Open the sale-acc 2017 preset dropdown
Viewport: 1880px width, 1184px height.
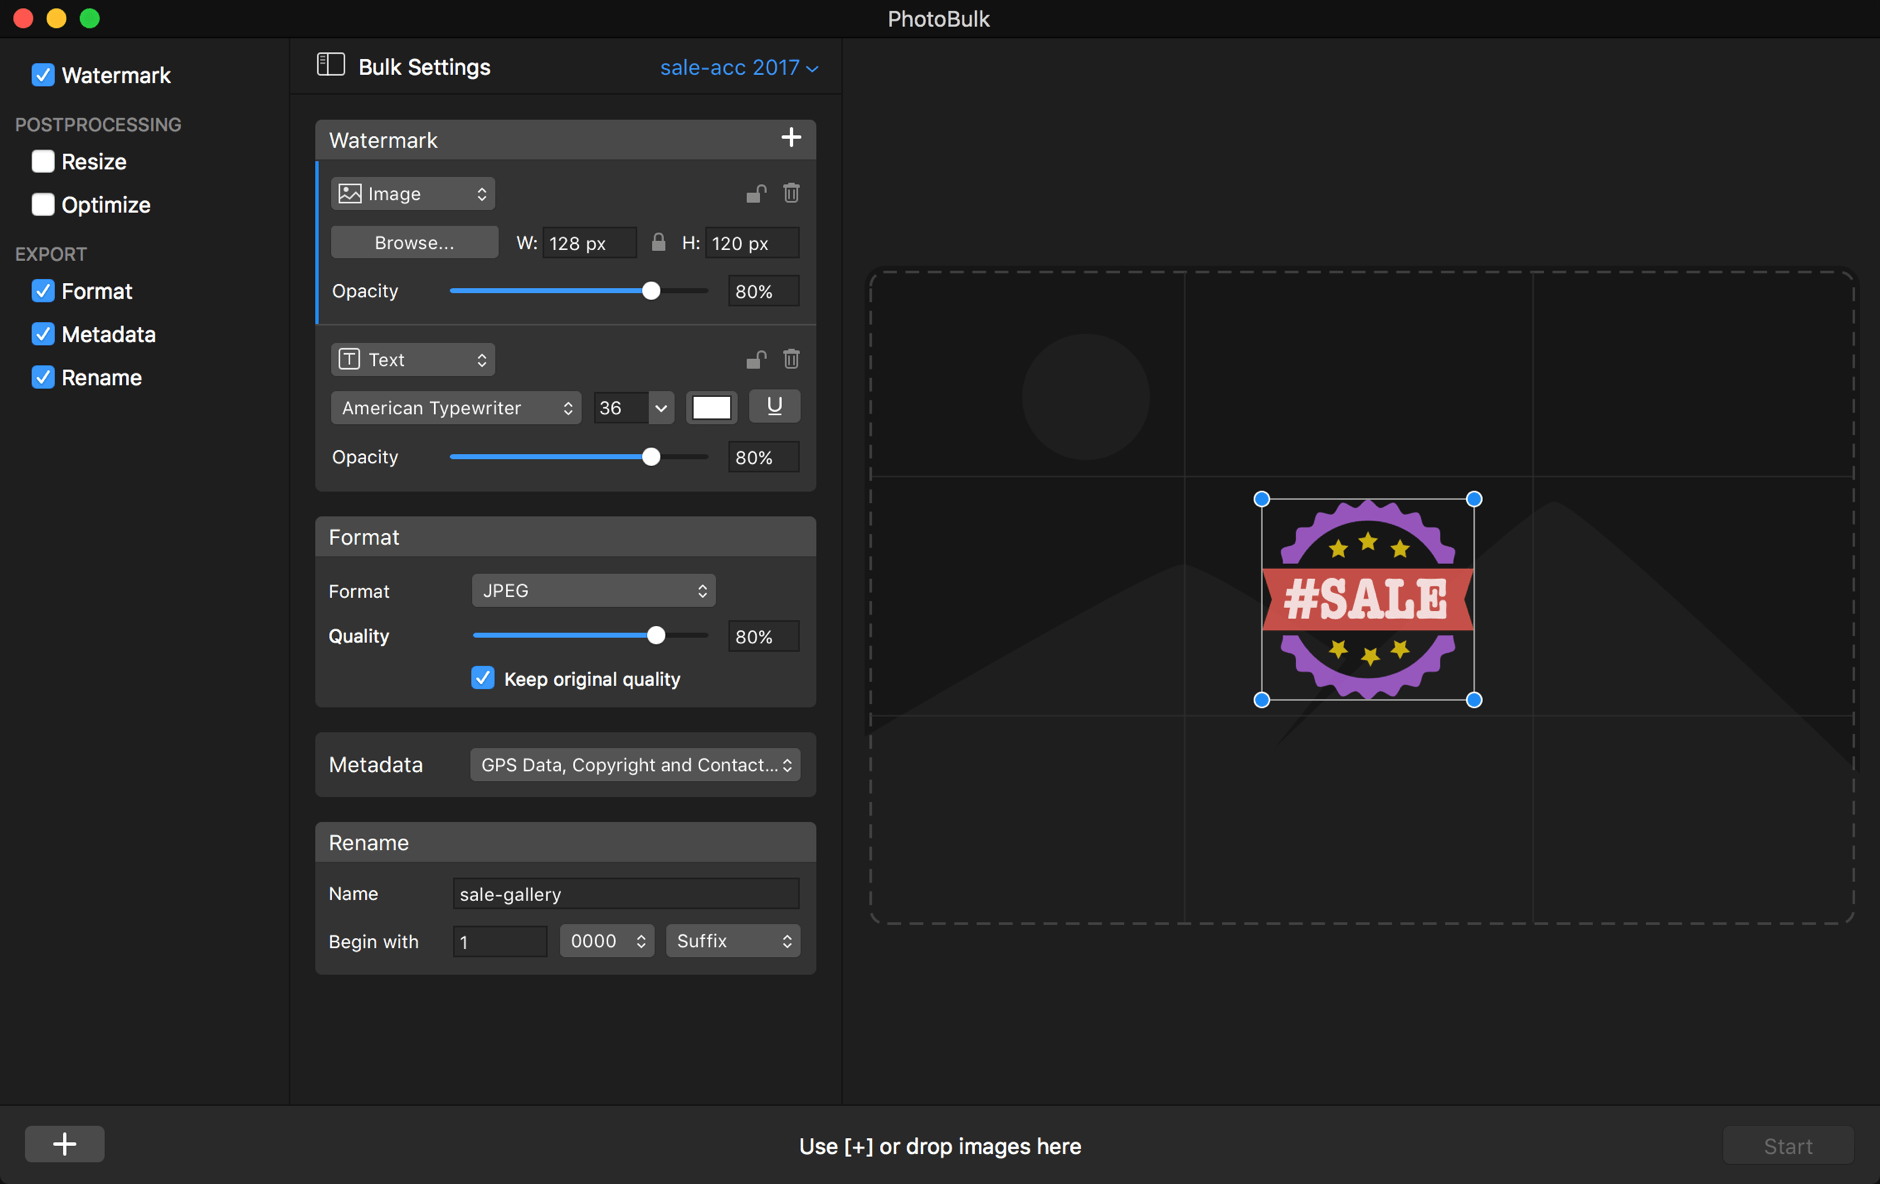[739, 67]
